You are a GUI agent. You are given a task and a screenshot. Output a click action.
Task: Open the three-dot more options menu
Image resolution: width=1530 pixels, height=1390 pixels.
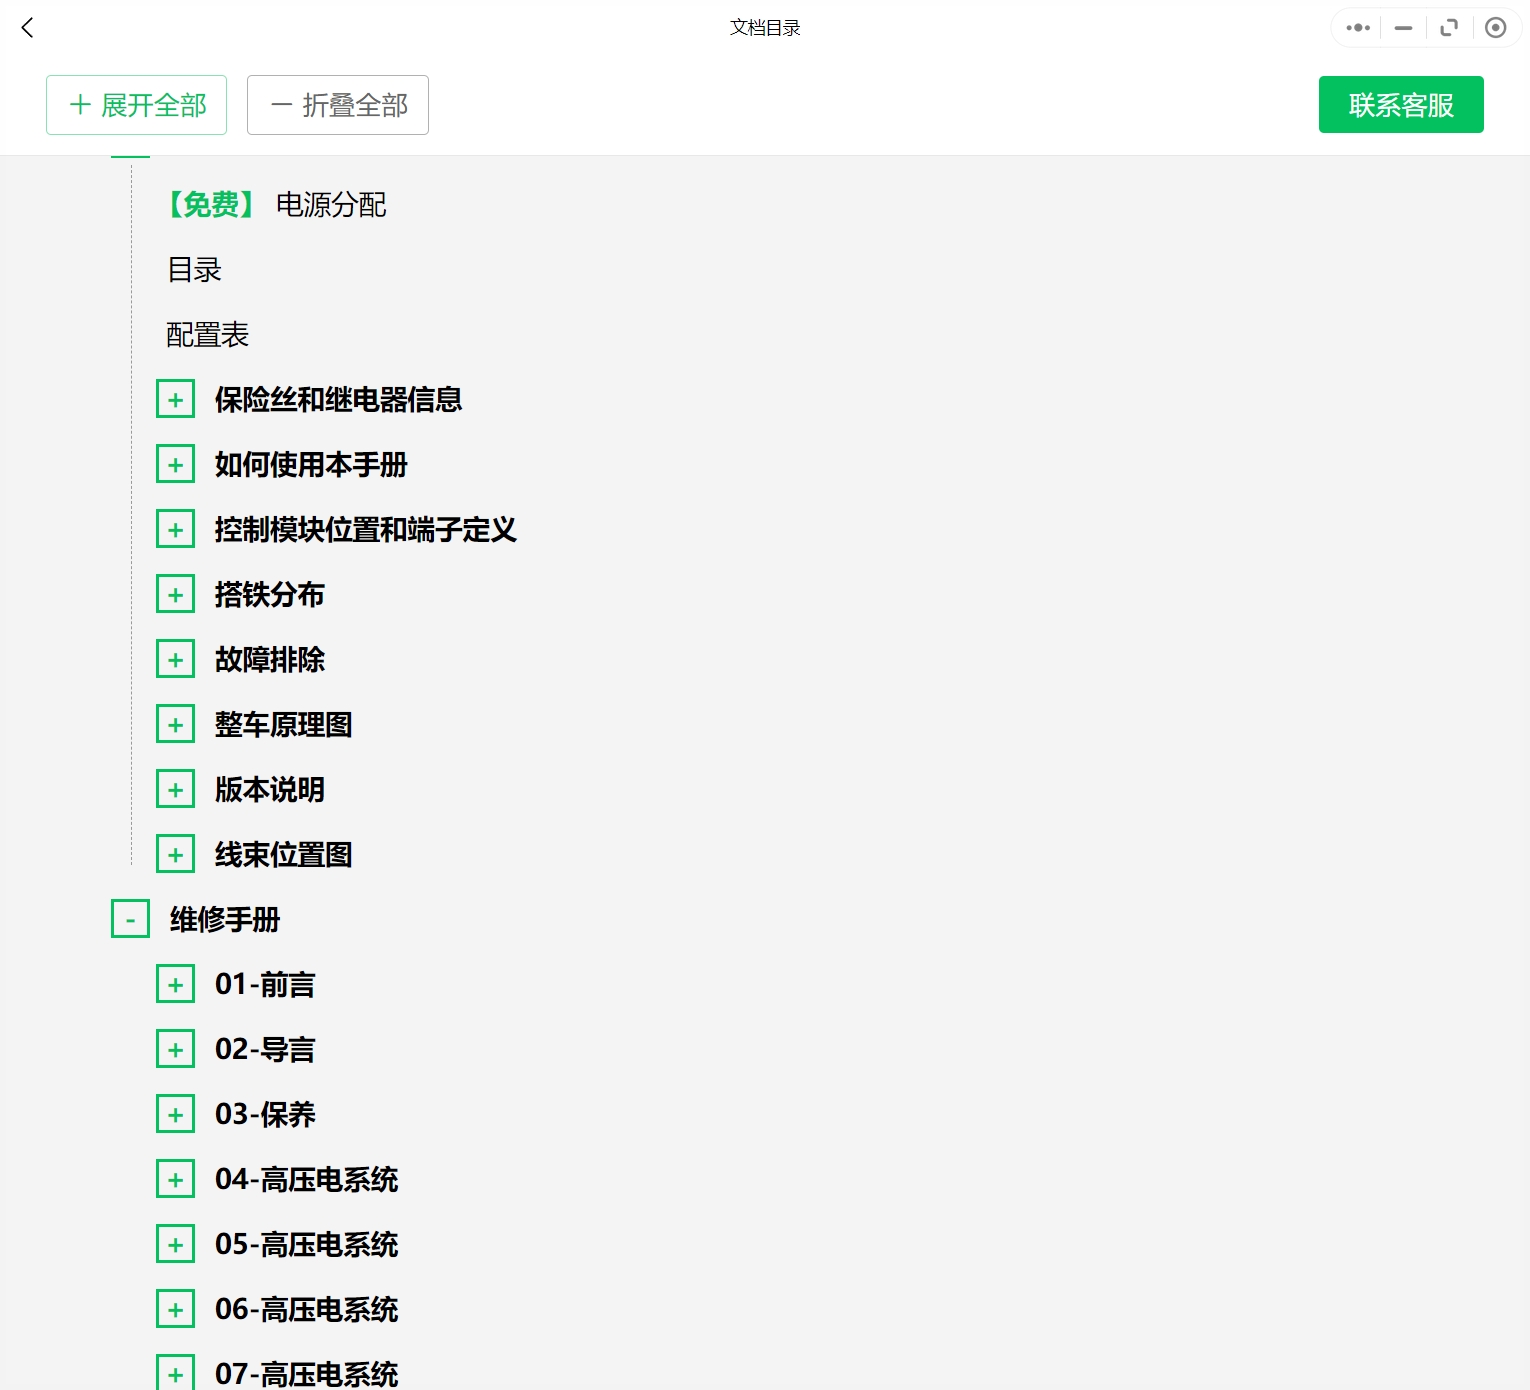pos(1357,28)
